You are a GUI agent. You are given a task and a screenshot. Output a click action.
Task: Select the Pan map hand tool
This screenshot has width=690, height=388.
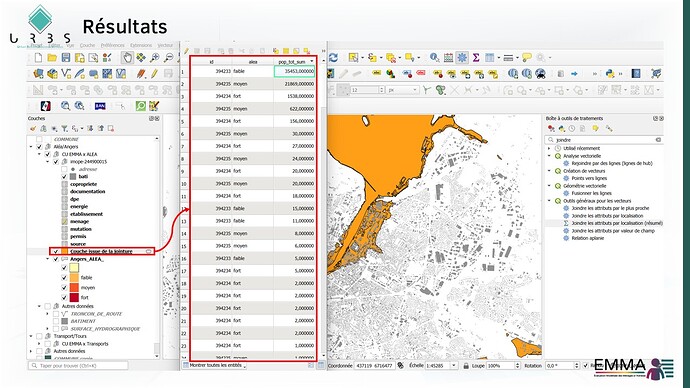click(127, 58)
